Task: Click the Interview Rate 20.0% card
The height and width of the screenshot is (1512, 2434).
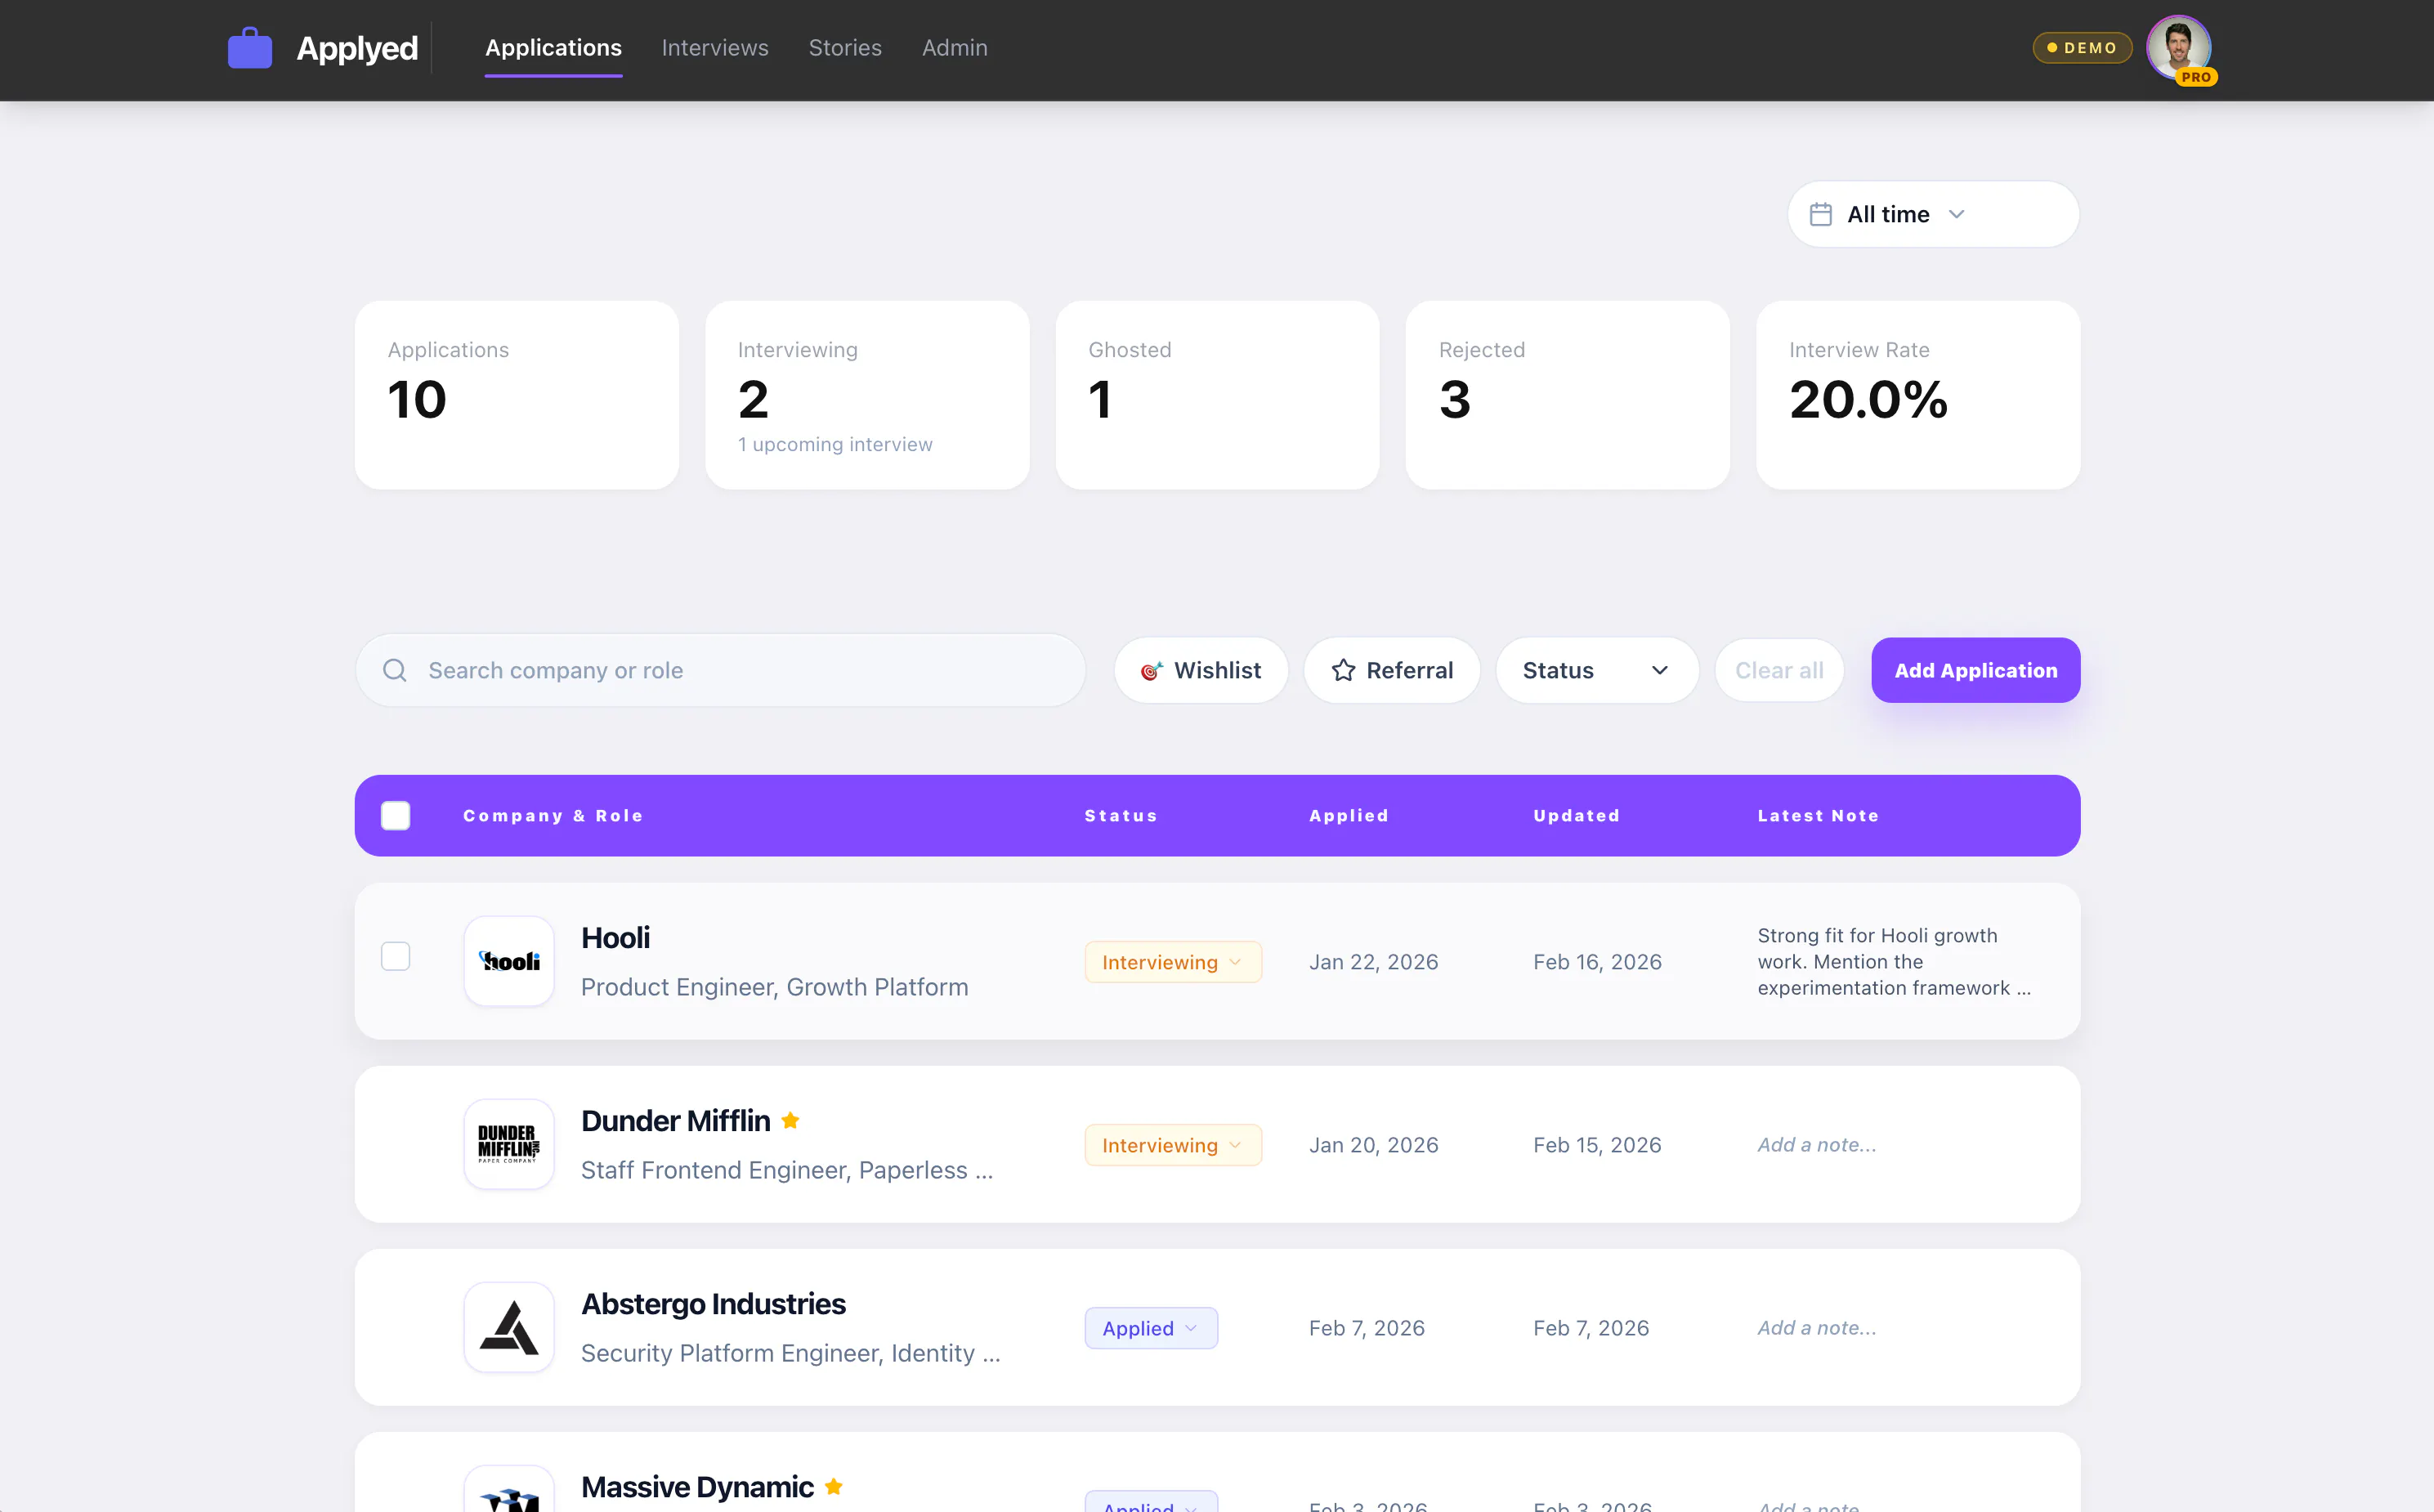Action: [1918, 395]
